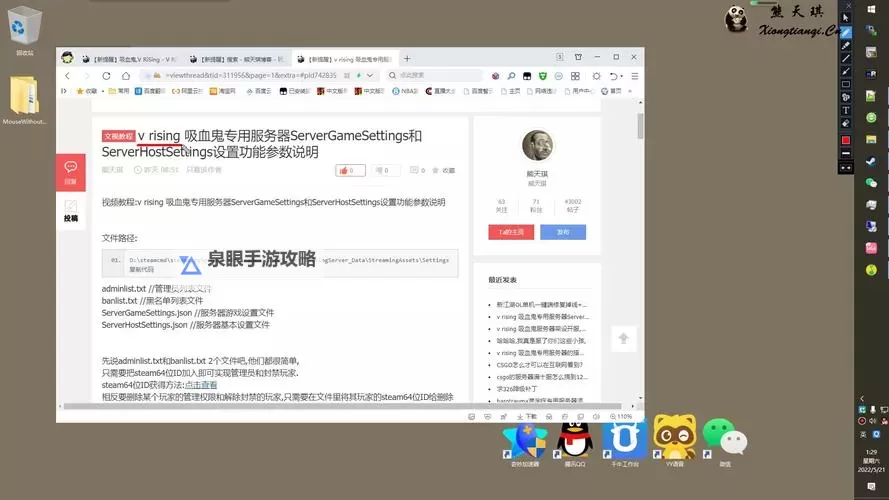Go back with the browser back arrow
Image resolution: width=889 pixels, height=500 pixels.
67,75
